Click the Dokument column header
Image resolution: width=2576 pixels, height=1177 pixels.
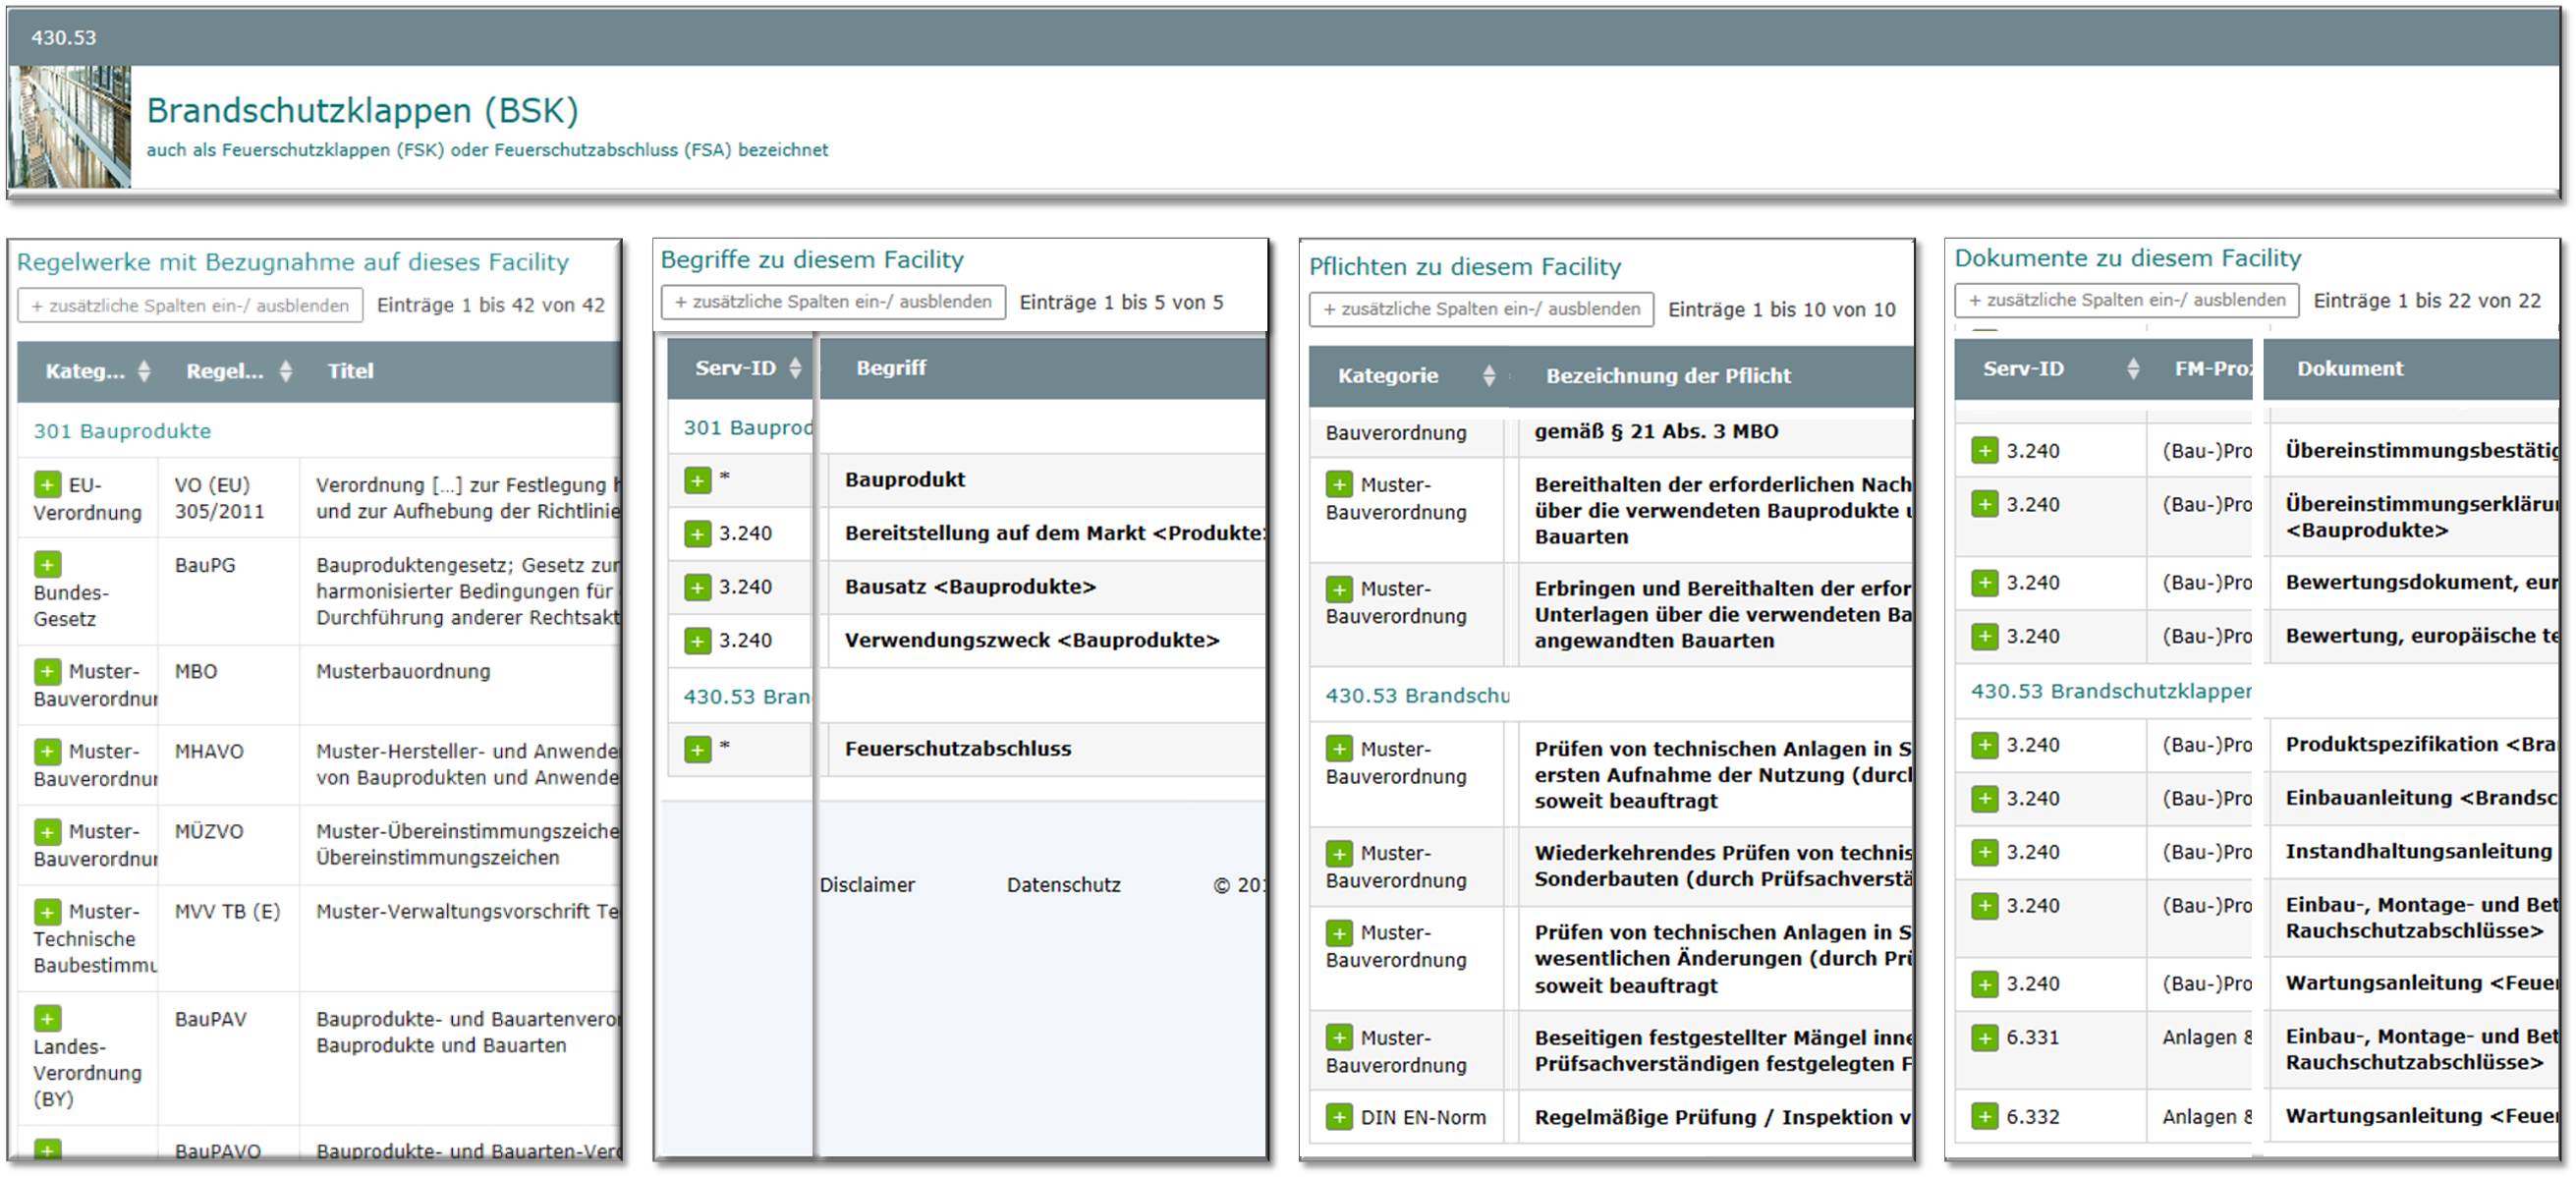pyautogui.click(x=2349, y=369)
